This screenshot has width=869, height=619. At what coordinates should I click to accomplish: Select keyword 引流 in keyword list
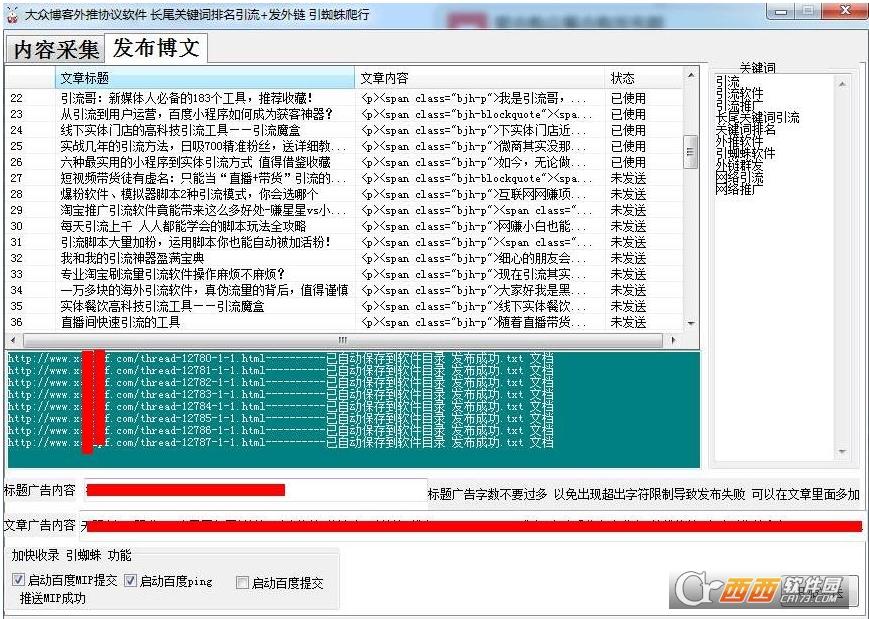[x=727, y=82]
